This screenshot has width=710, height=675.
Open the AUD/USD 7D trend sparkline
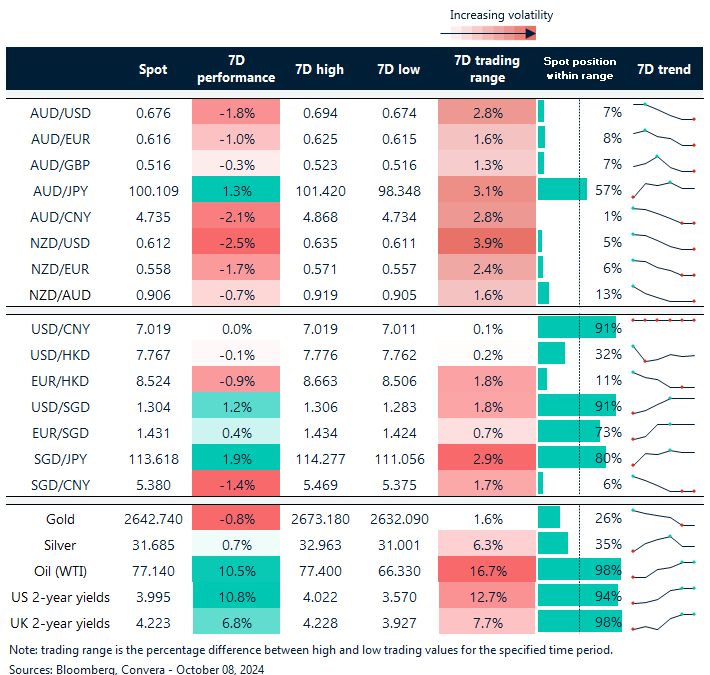click(x=664, y=112)
